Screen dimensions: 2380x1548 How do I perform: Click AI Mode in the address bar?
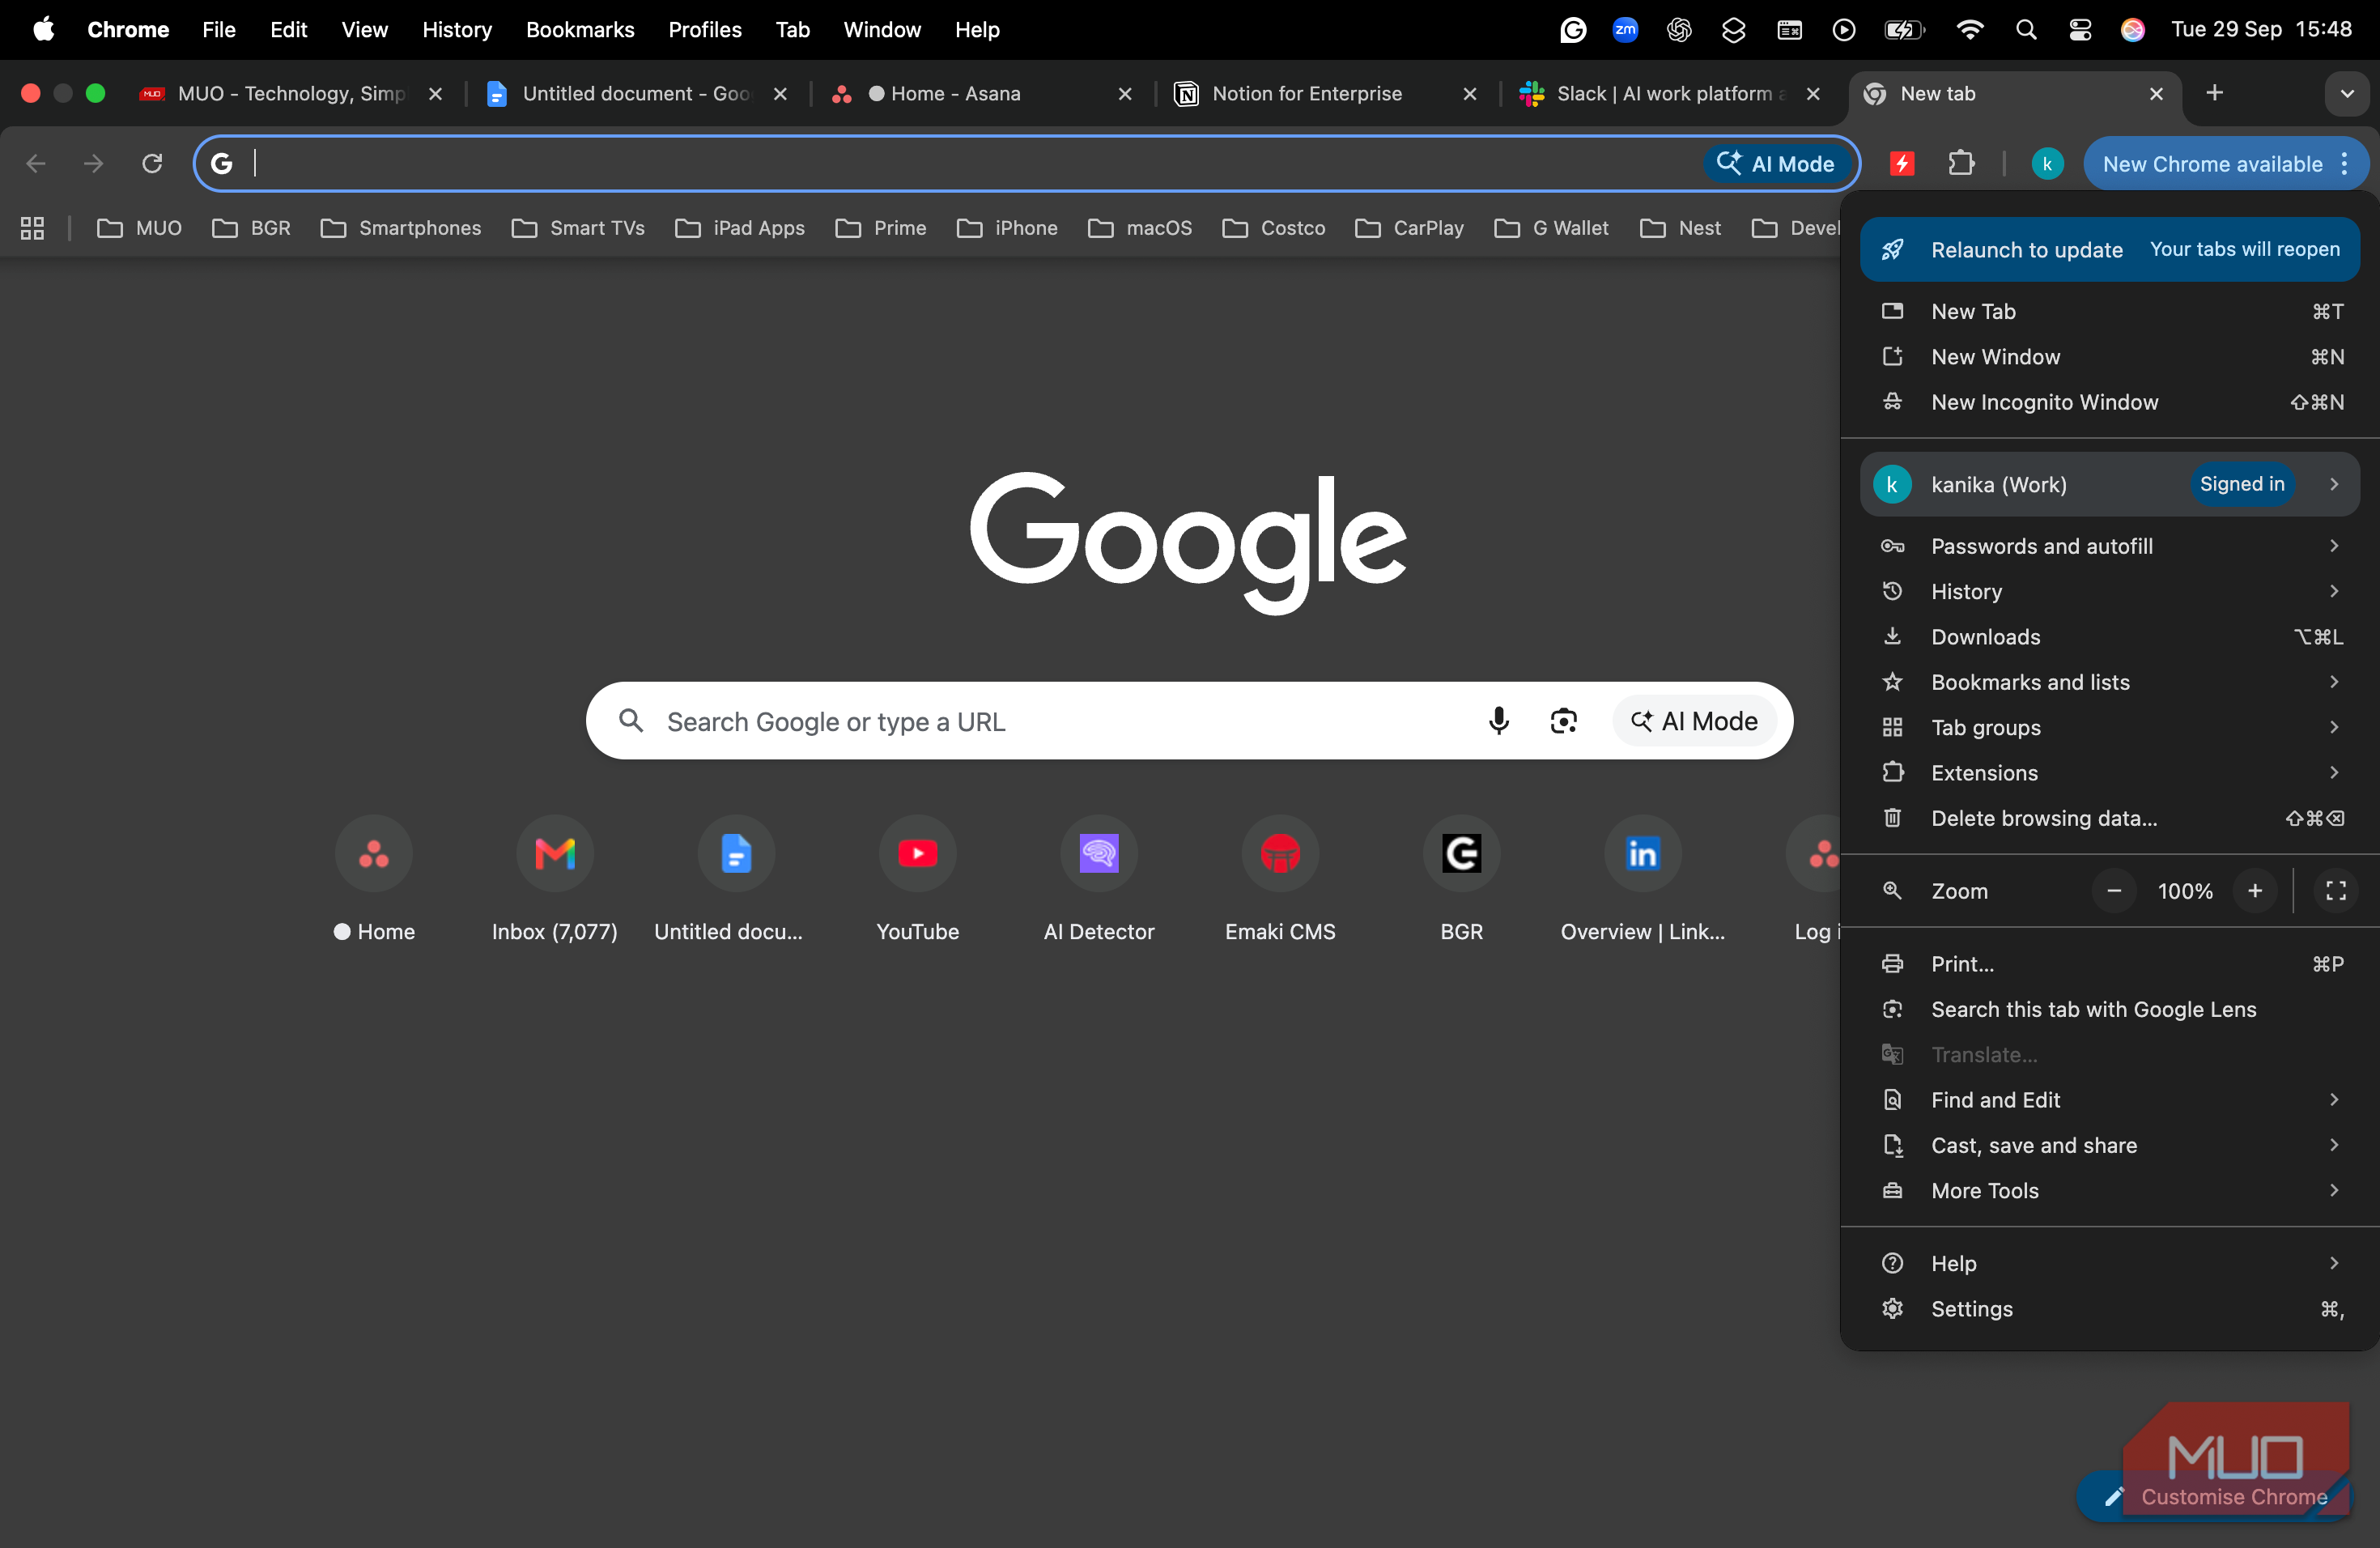pos(1776,163)
